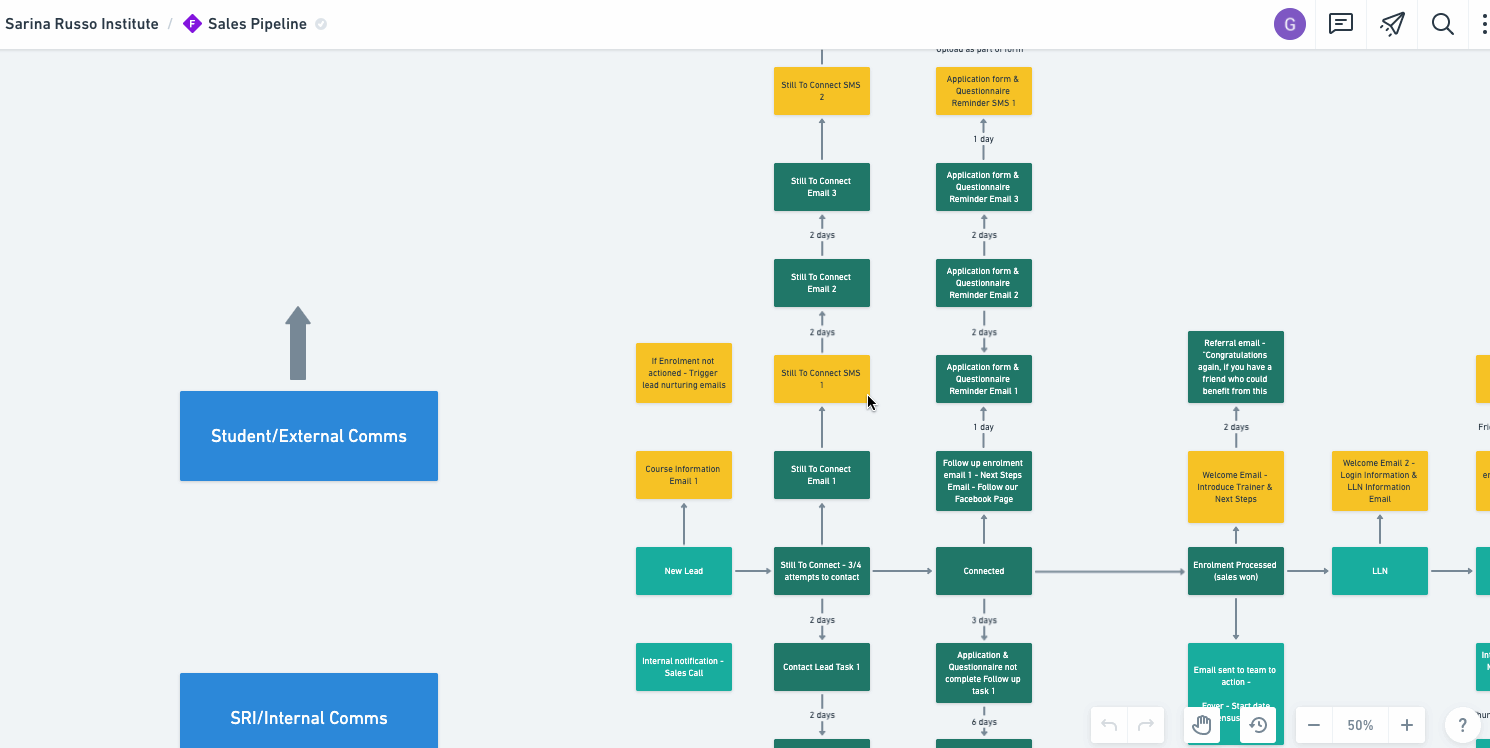Select the Connected node
The height and width of the screenshot is (748, 1490).
tap(984, 571)
